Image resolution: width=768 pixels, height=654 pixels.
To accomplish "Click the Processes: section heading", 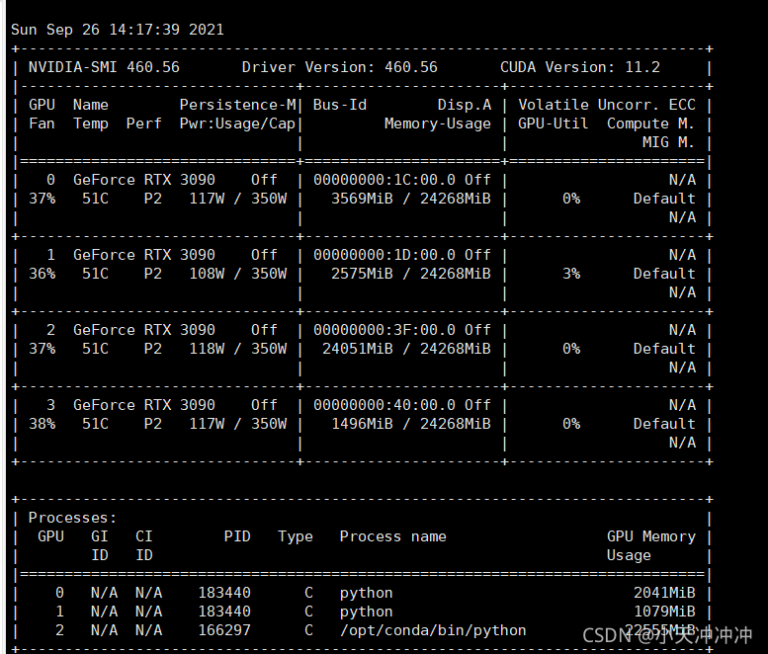I will pyautogui.click(x=72, y=518).
